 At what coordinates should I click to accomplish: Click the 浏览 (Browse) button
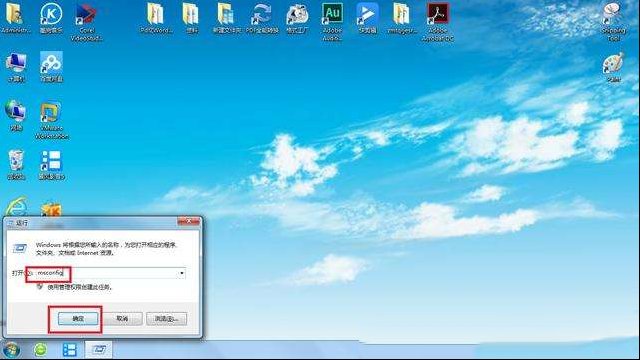(167, 318)
